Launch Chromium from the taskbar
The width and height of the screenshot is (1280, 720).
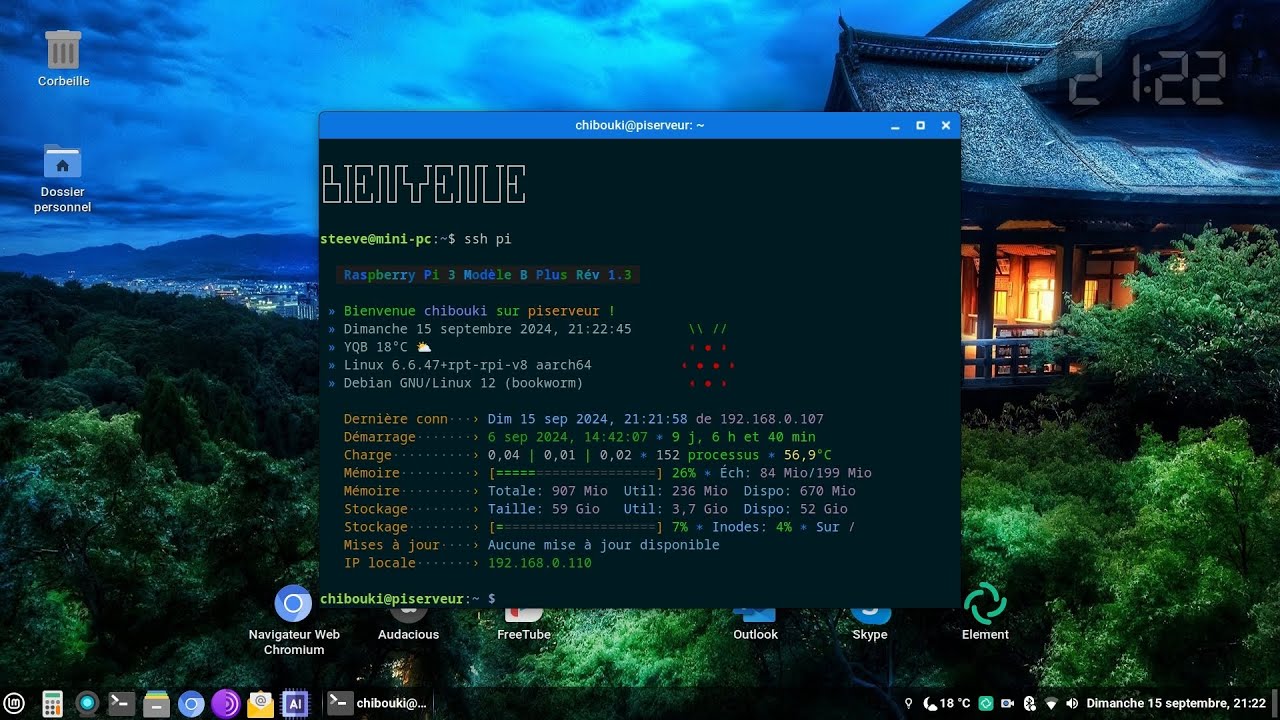pyautogui.click(x=191, y=704)
